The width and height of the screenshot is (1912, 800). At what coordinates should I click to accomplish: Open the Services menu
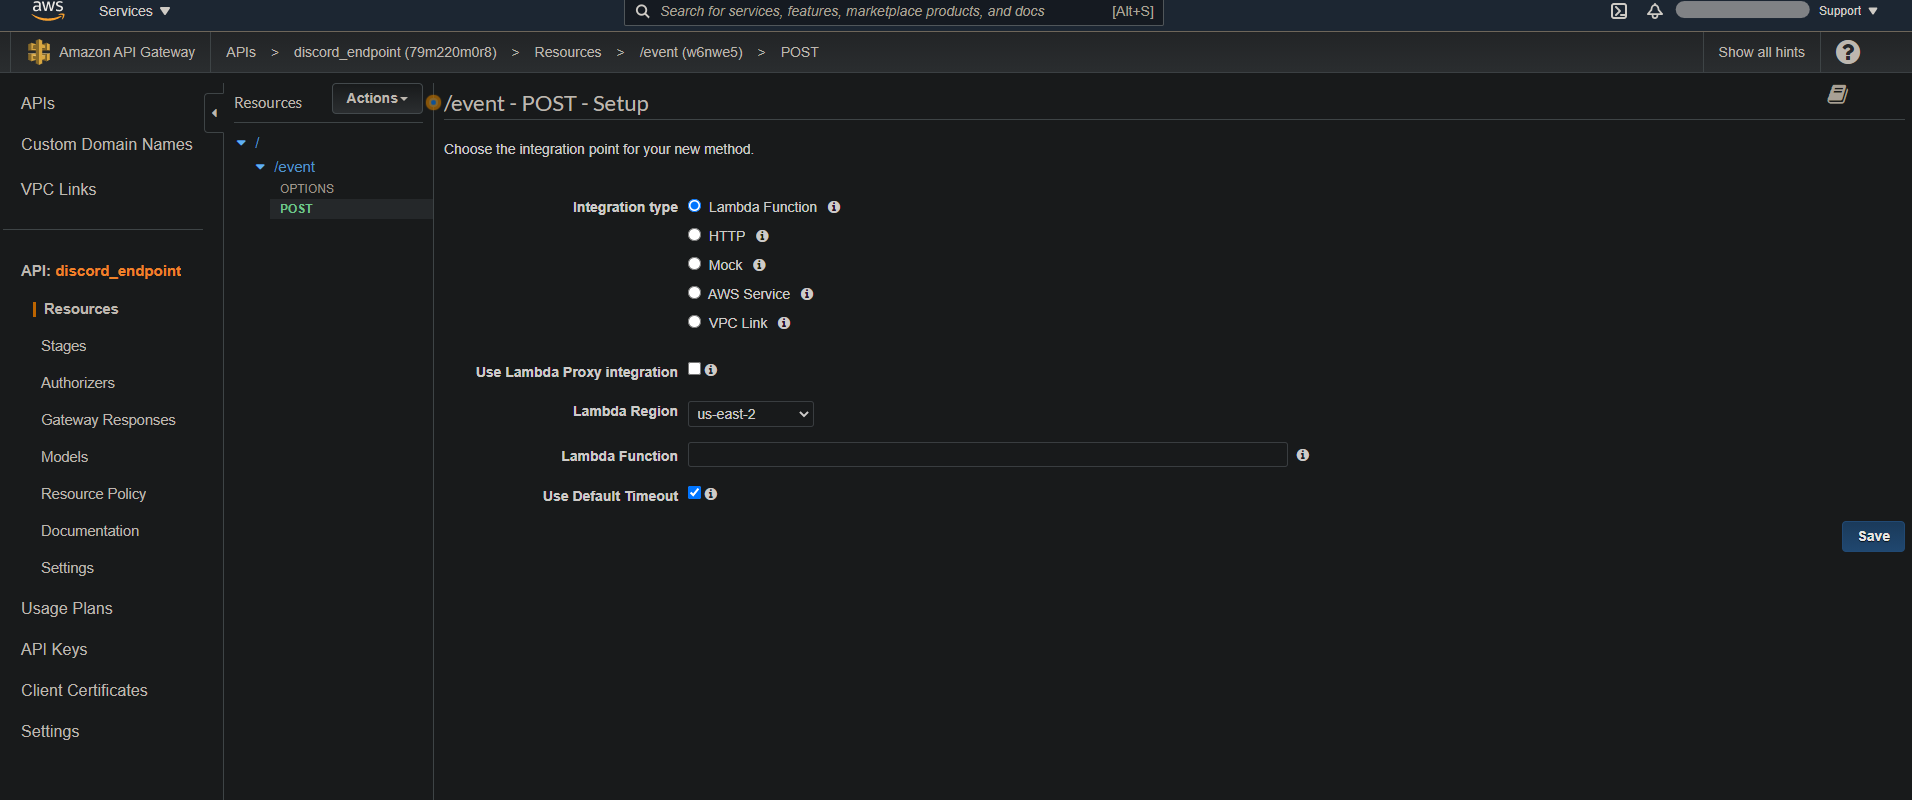pyautogui.click(x=135, y=11)
